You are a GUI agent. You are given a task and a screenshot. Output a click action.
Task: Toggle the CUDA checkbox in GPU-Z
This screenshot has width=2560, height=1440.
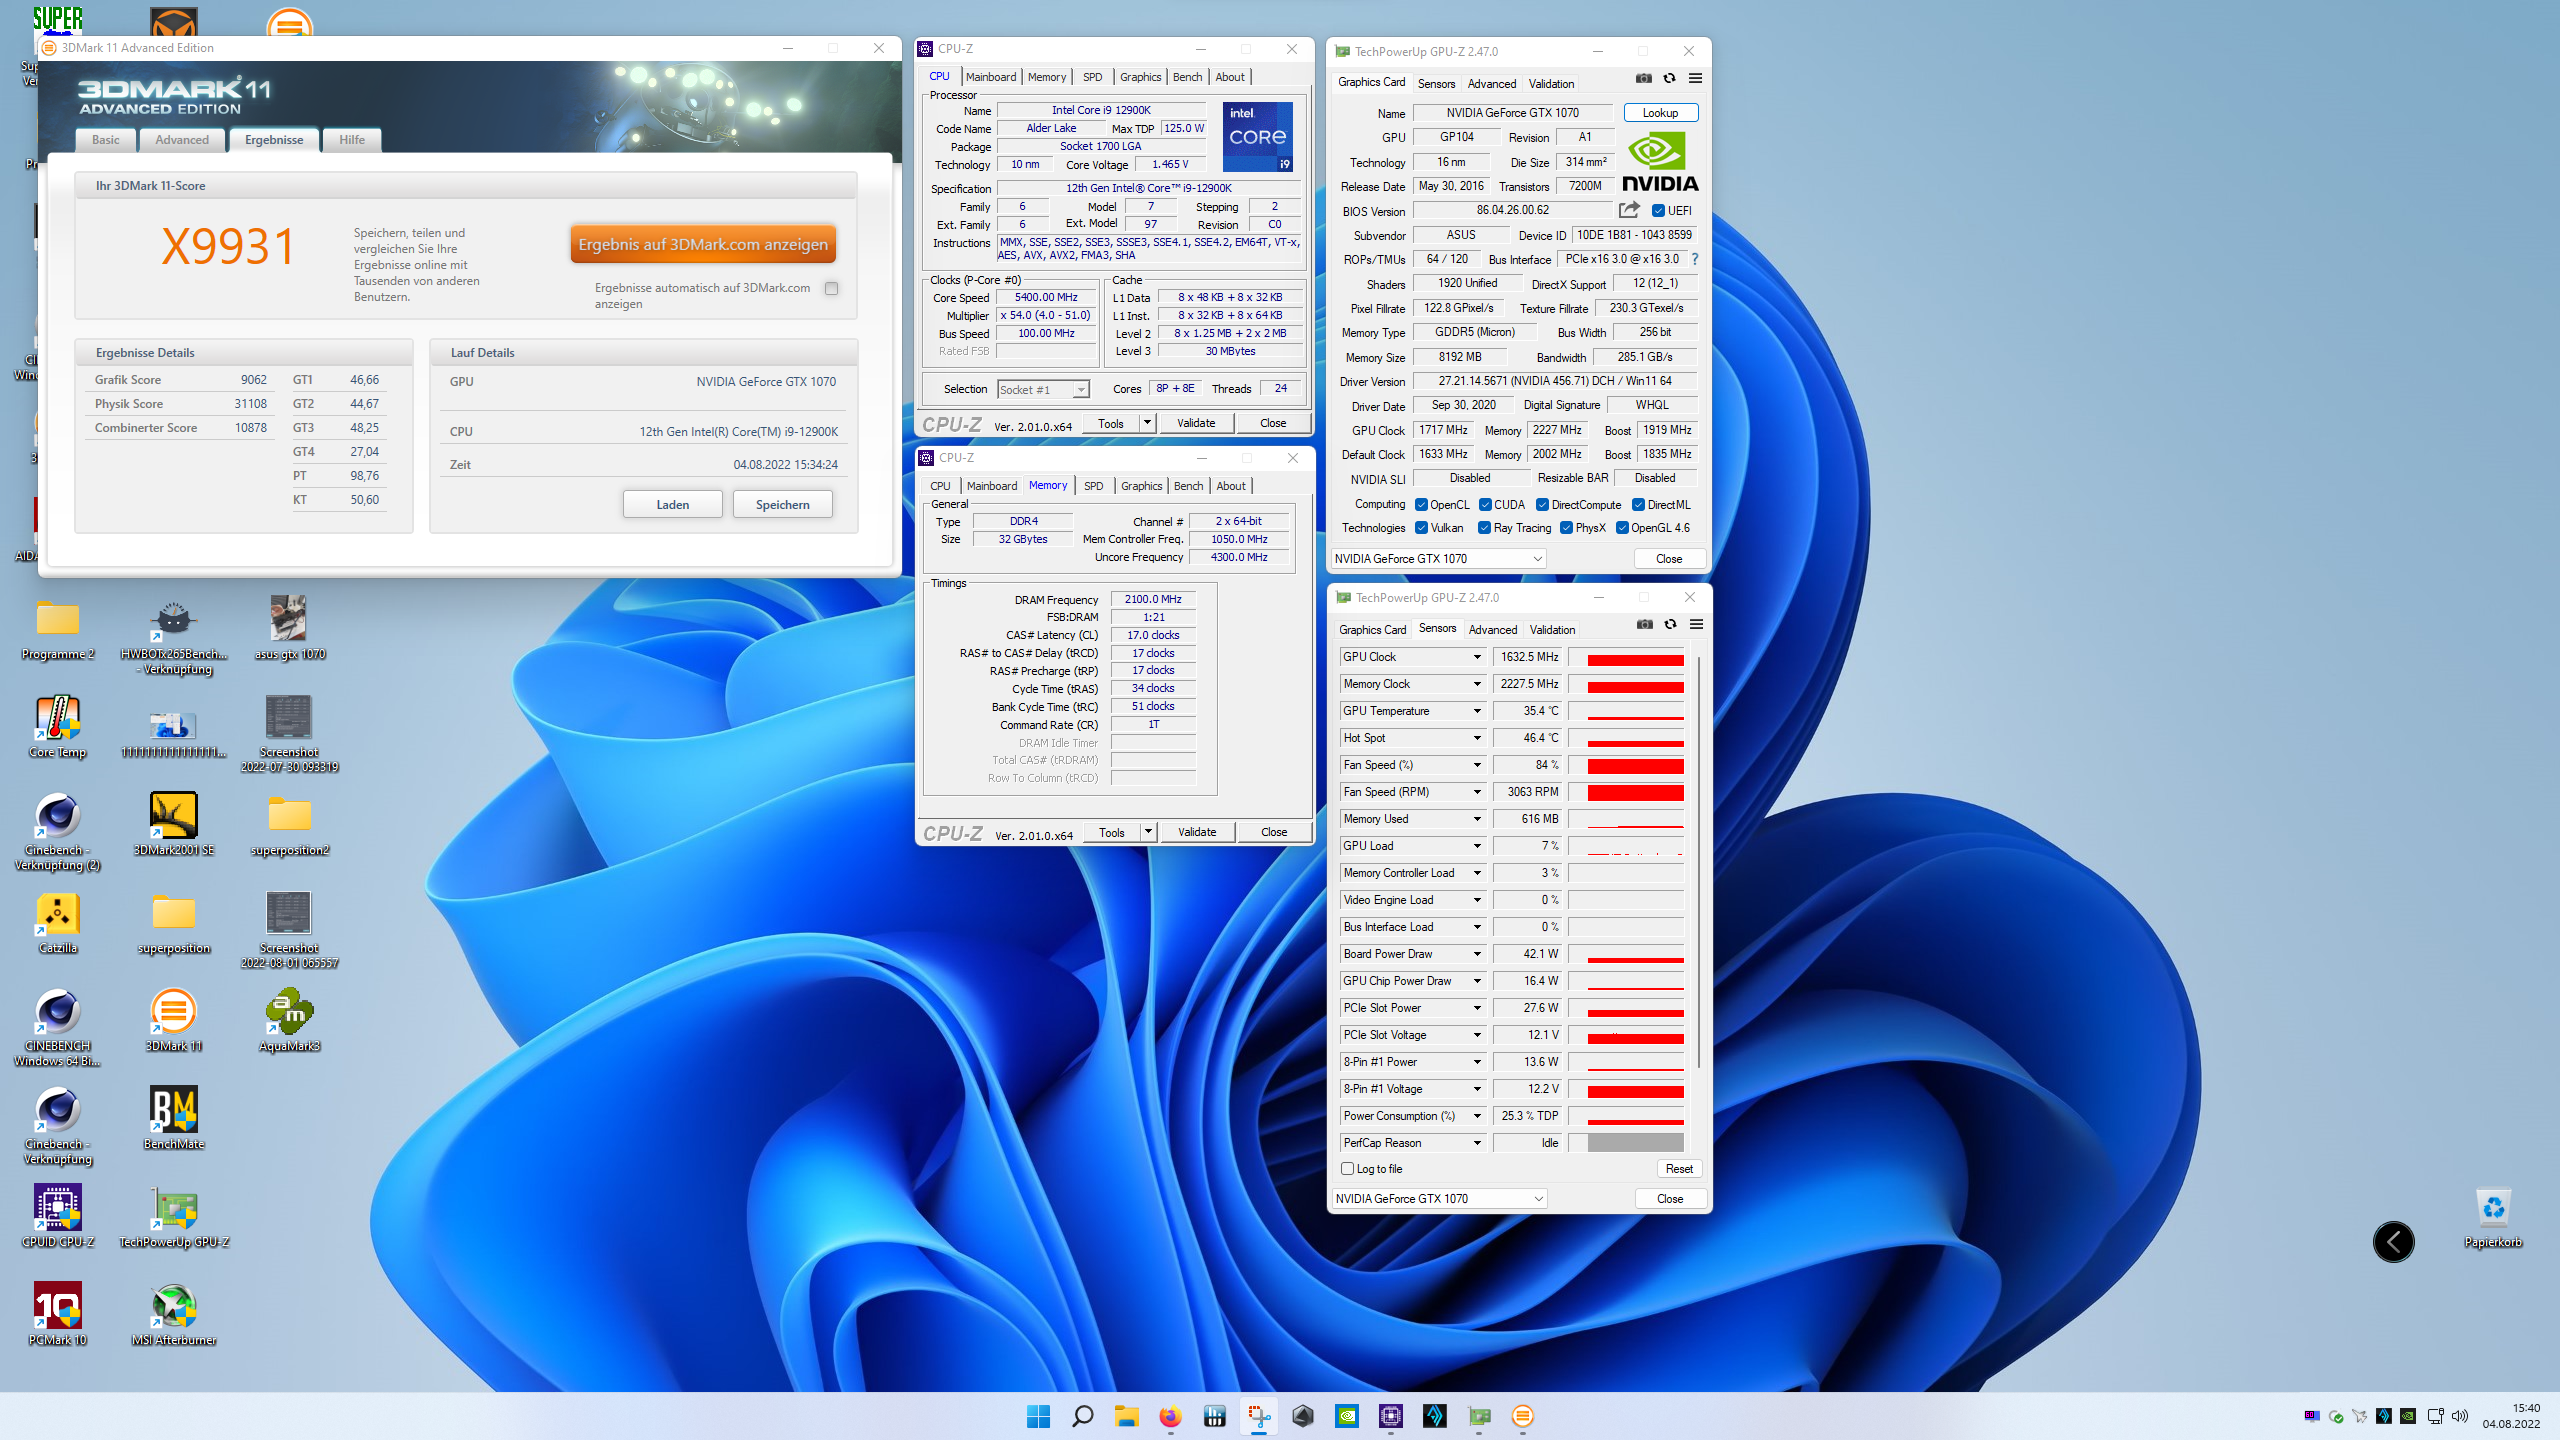click(x=1485, y=505)
